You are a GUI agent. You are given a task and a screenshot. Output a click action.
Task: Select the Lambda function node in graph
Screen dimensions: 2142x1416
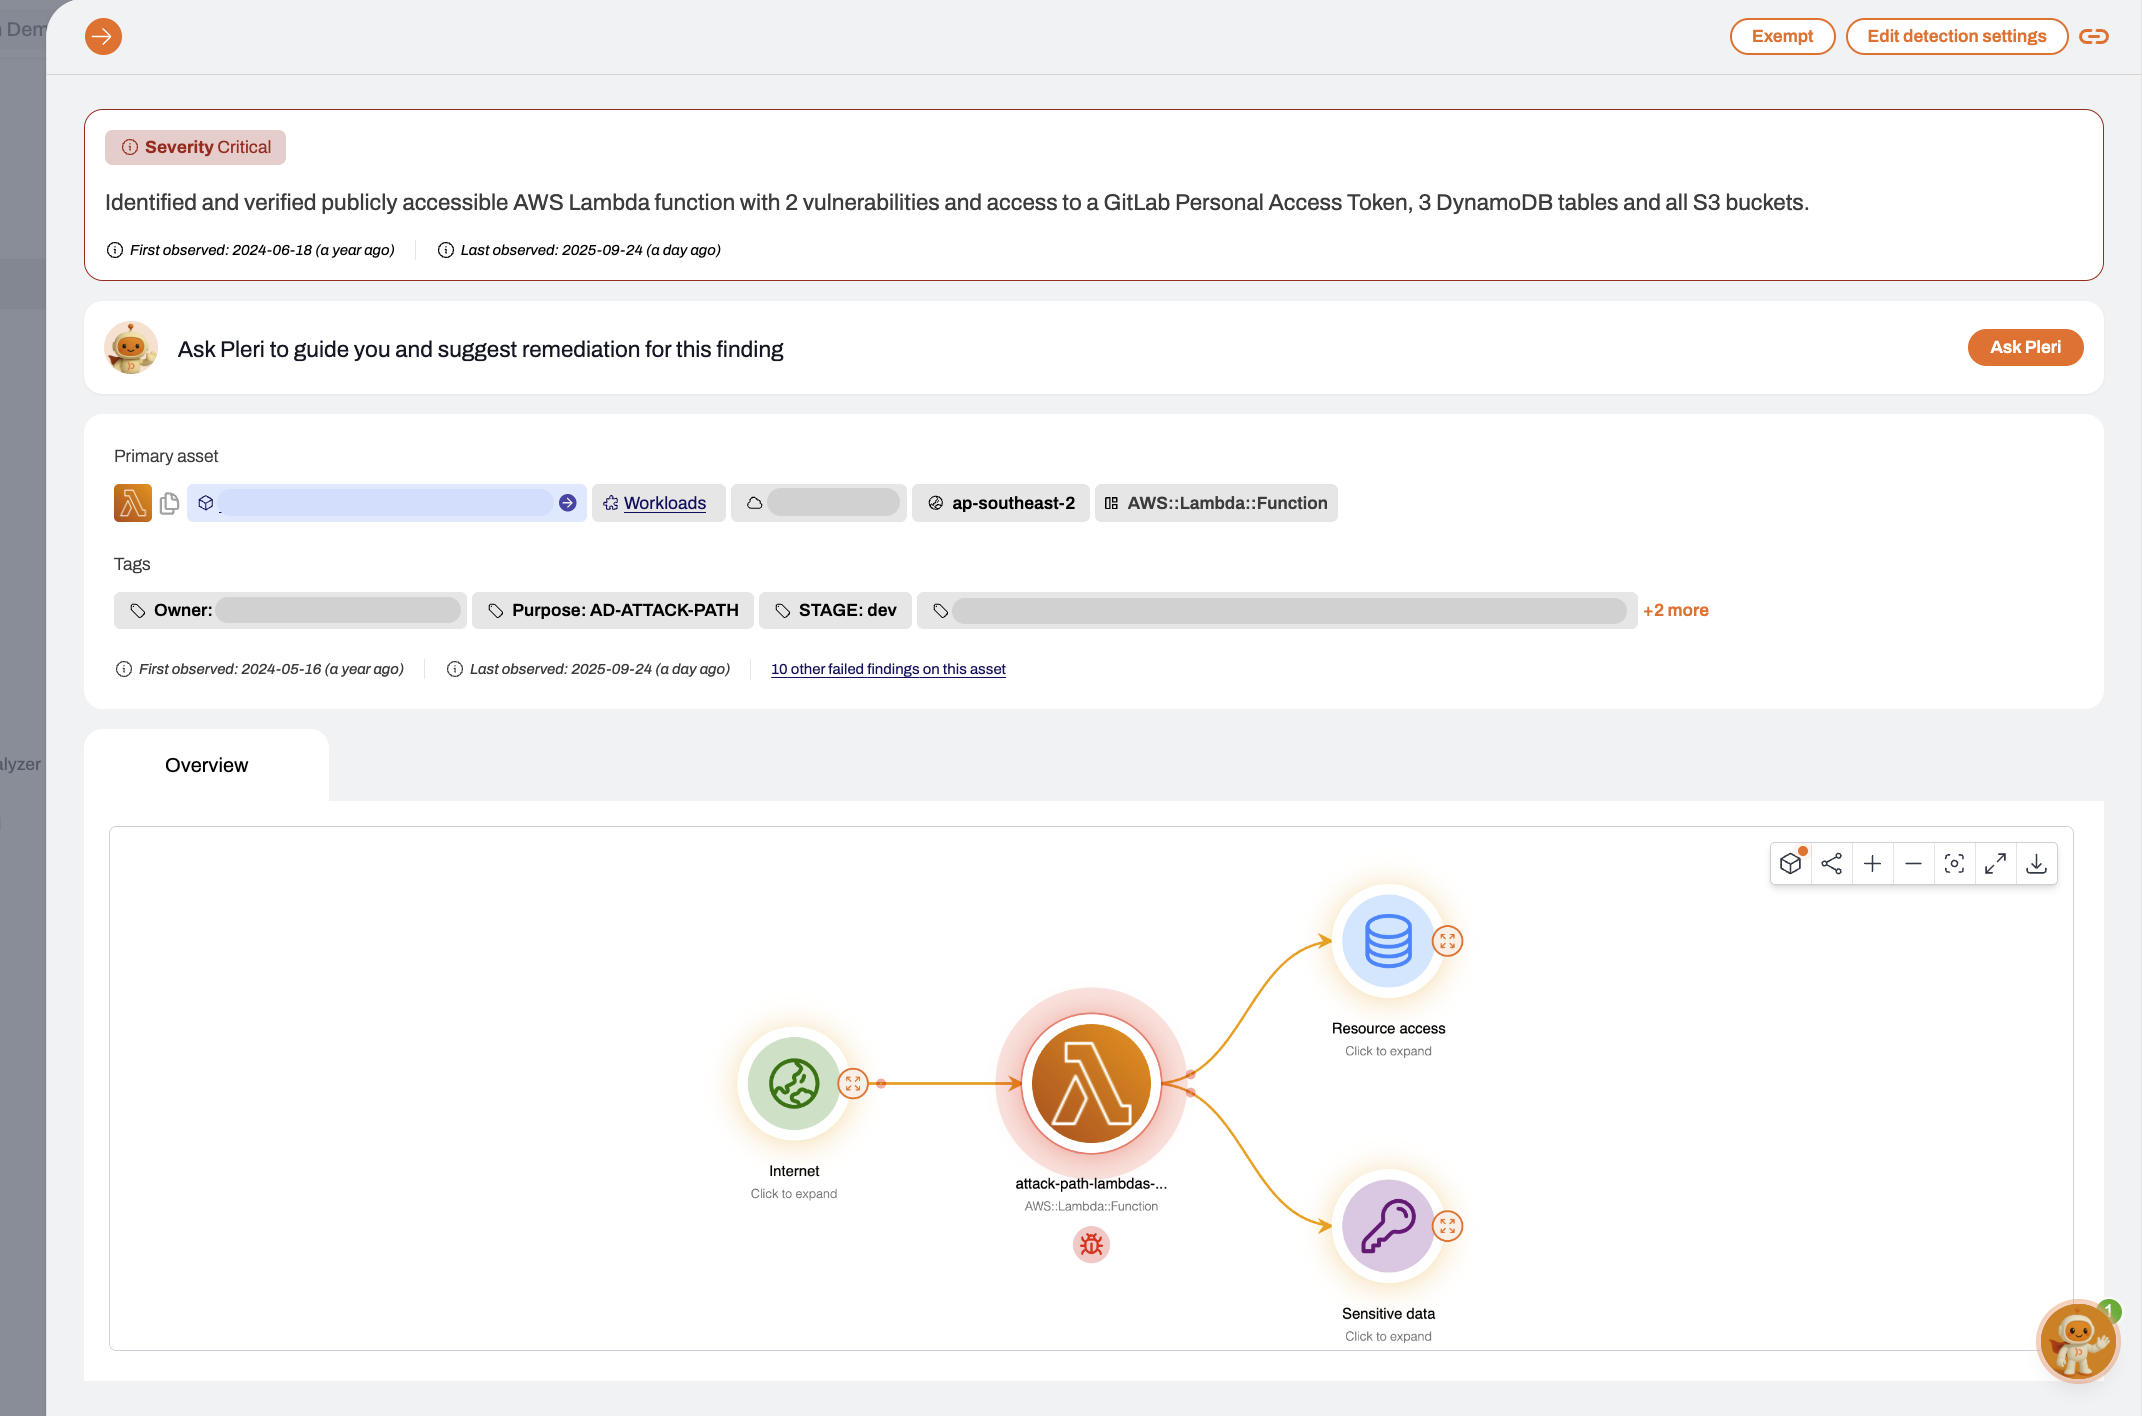click(x=1091, y=1084)
